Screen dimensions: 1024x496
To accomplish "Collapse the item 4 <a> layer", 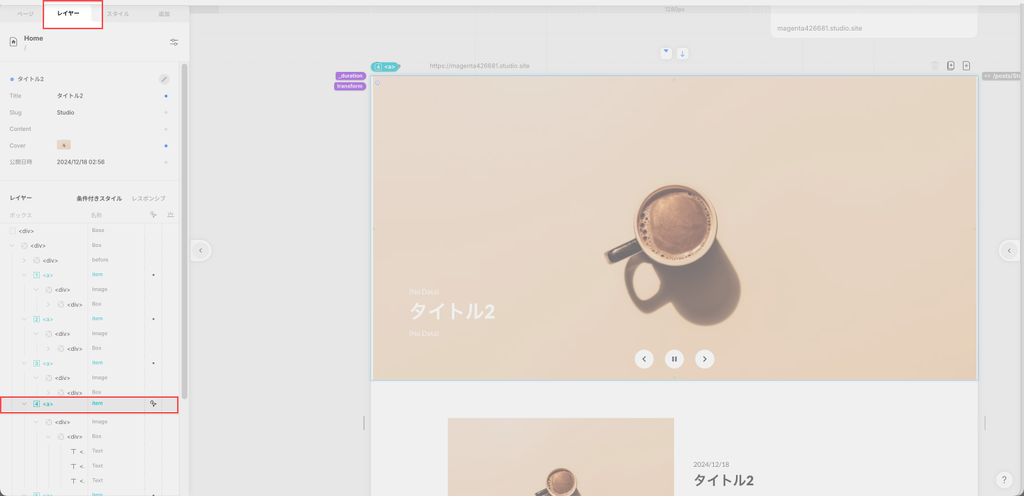I will click(24, 404).
